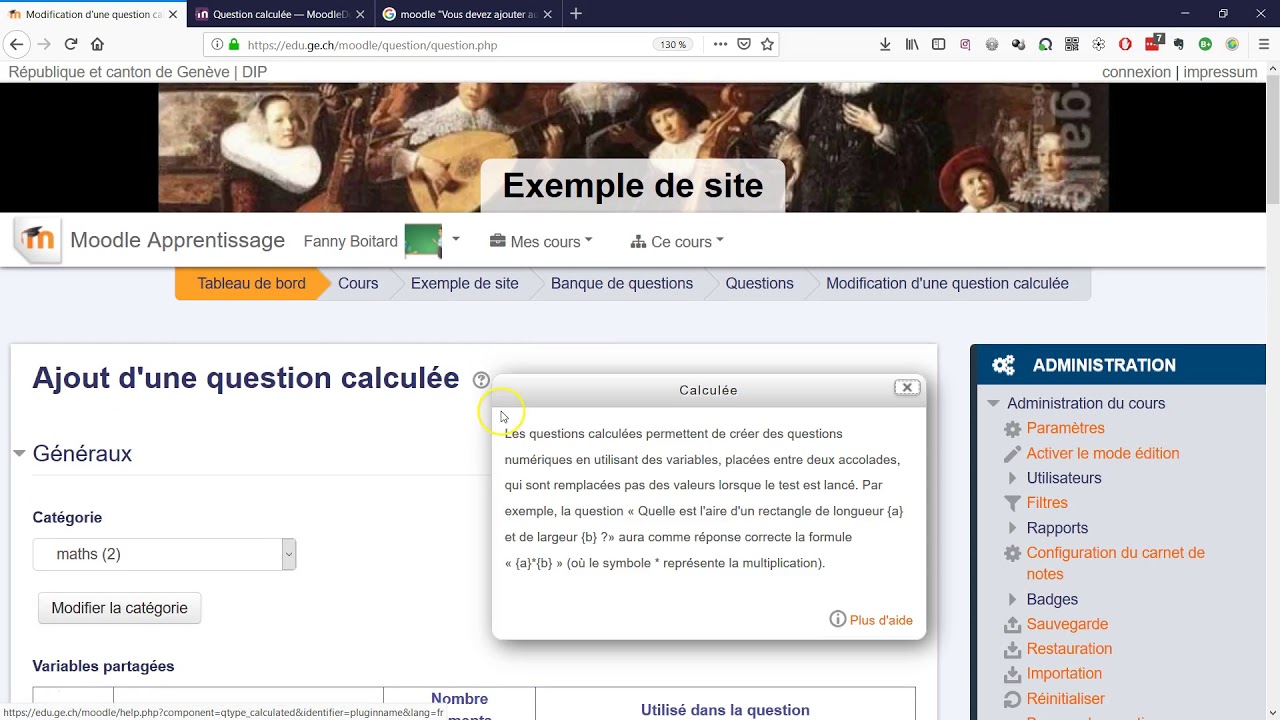Click Modifier la catégorie button
Image resolution: width=1280 pixels, height=720 pixels.
pos(119,608)
